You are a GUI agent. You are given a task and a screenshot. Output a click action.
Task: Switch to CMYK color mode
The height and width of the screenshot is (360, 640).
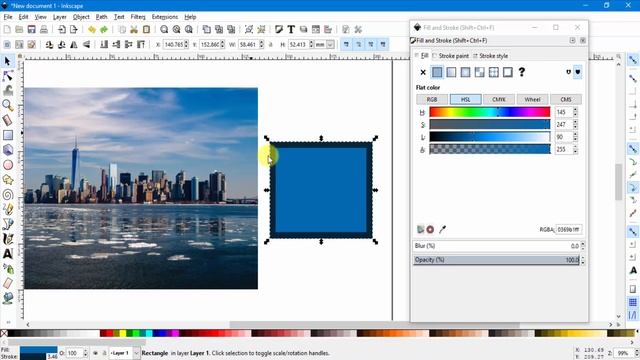499,100
